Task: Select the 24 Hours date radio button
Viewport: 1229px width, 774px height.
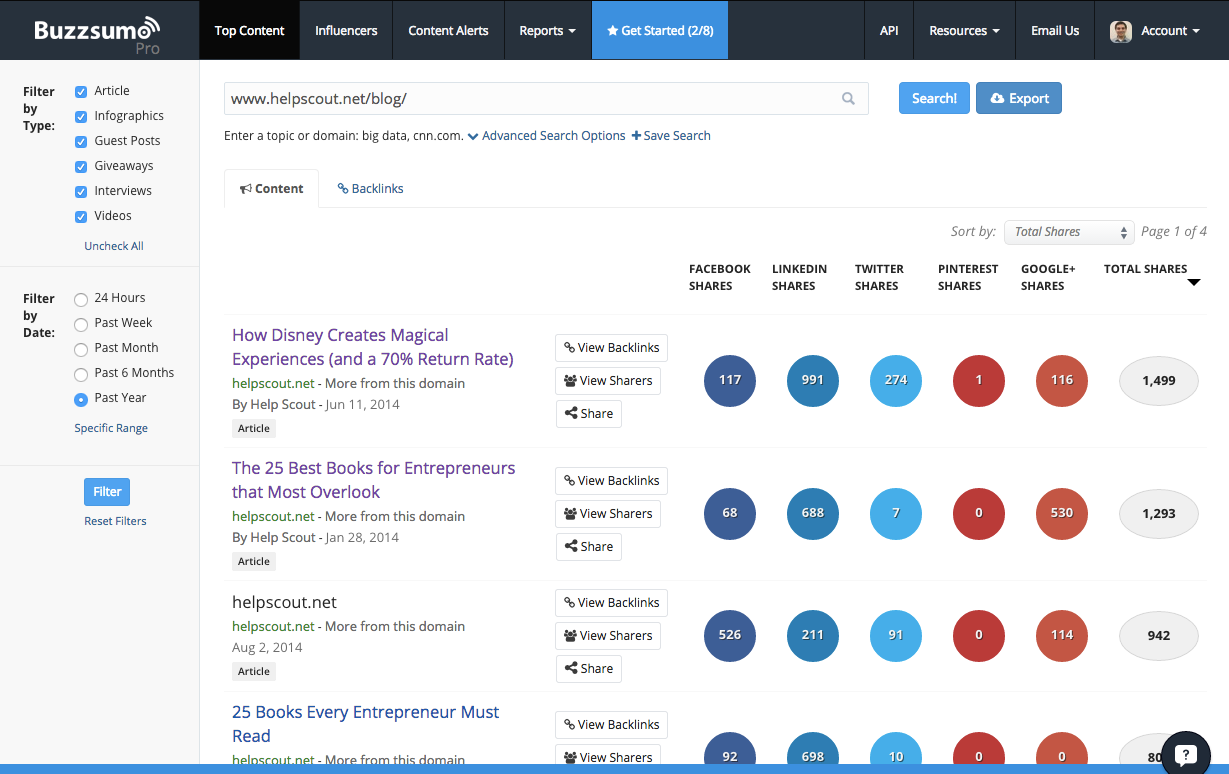Action: tap(81, 299)
